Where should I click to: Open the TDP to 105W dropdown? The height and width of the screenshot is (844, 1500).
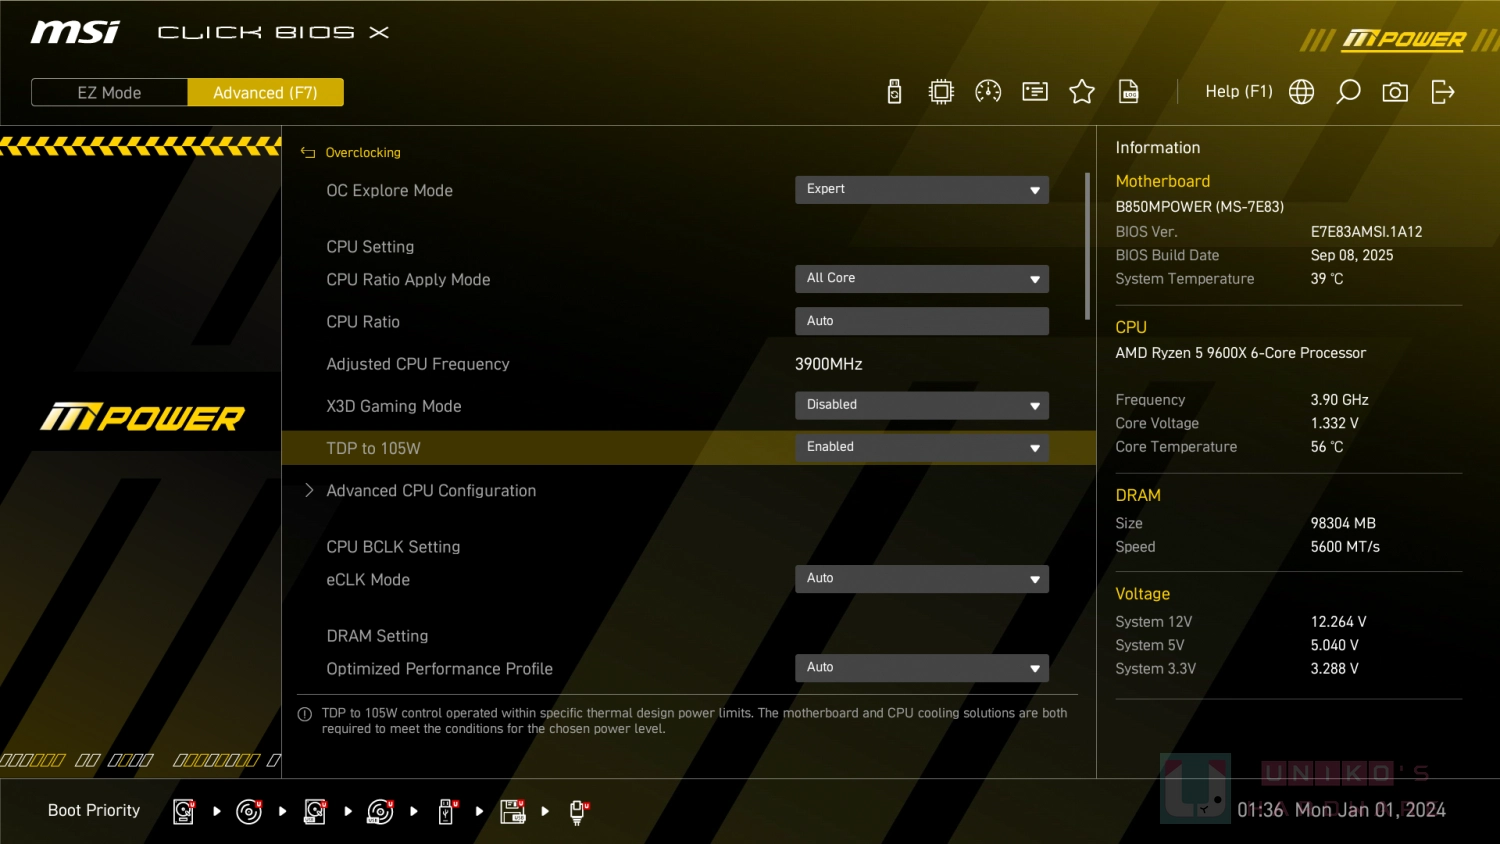pyautogui.click(x=921, y=448)
